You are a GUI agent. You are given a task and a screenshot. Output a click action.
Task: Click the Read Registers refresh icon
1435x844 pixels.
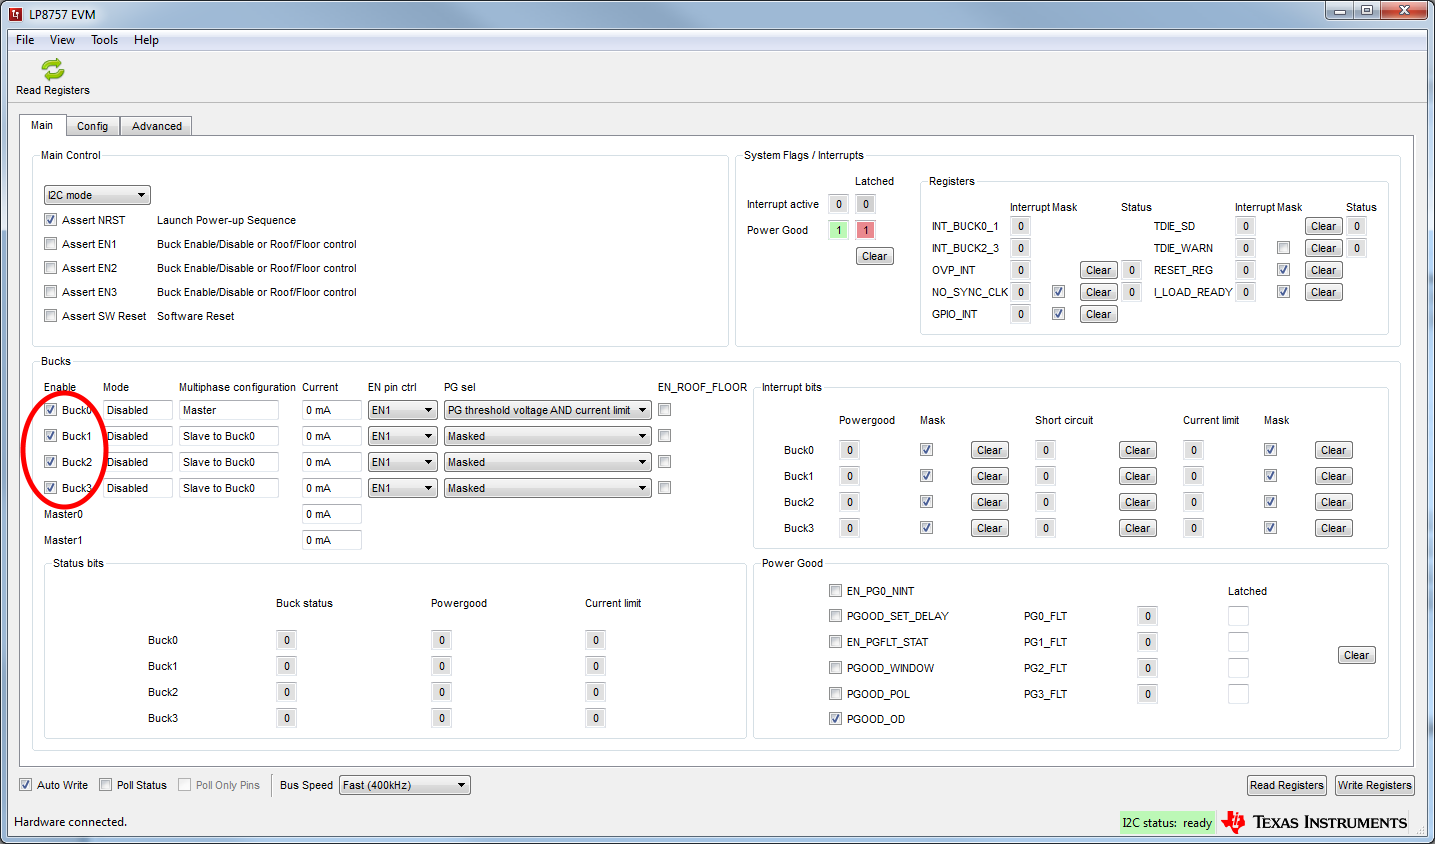[53, 68]
